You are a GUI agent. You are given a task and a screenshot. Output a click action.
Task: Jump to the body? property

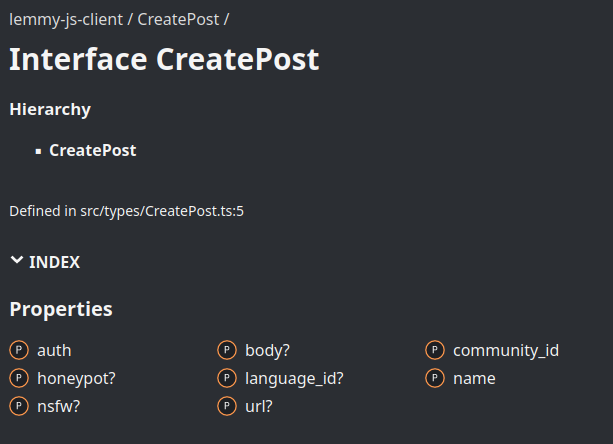click(x=267, y=351)
